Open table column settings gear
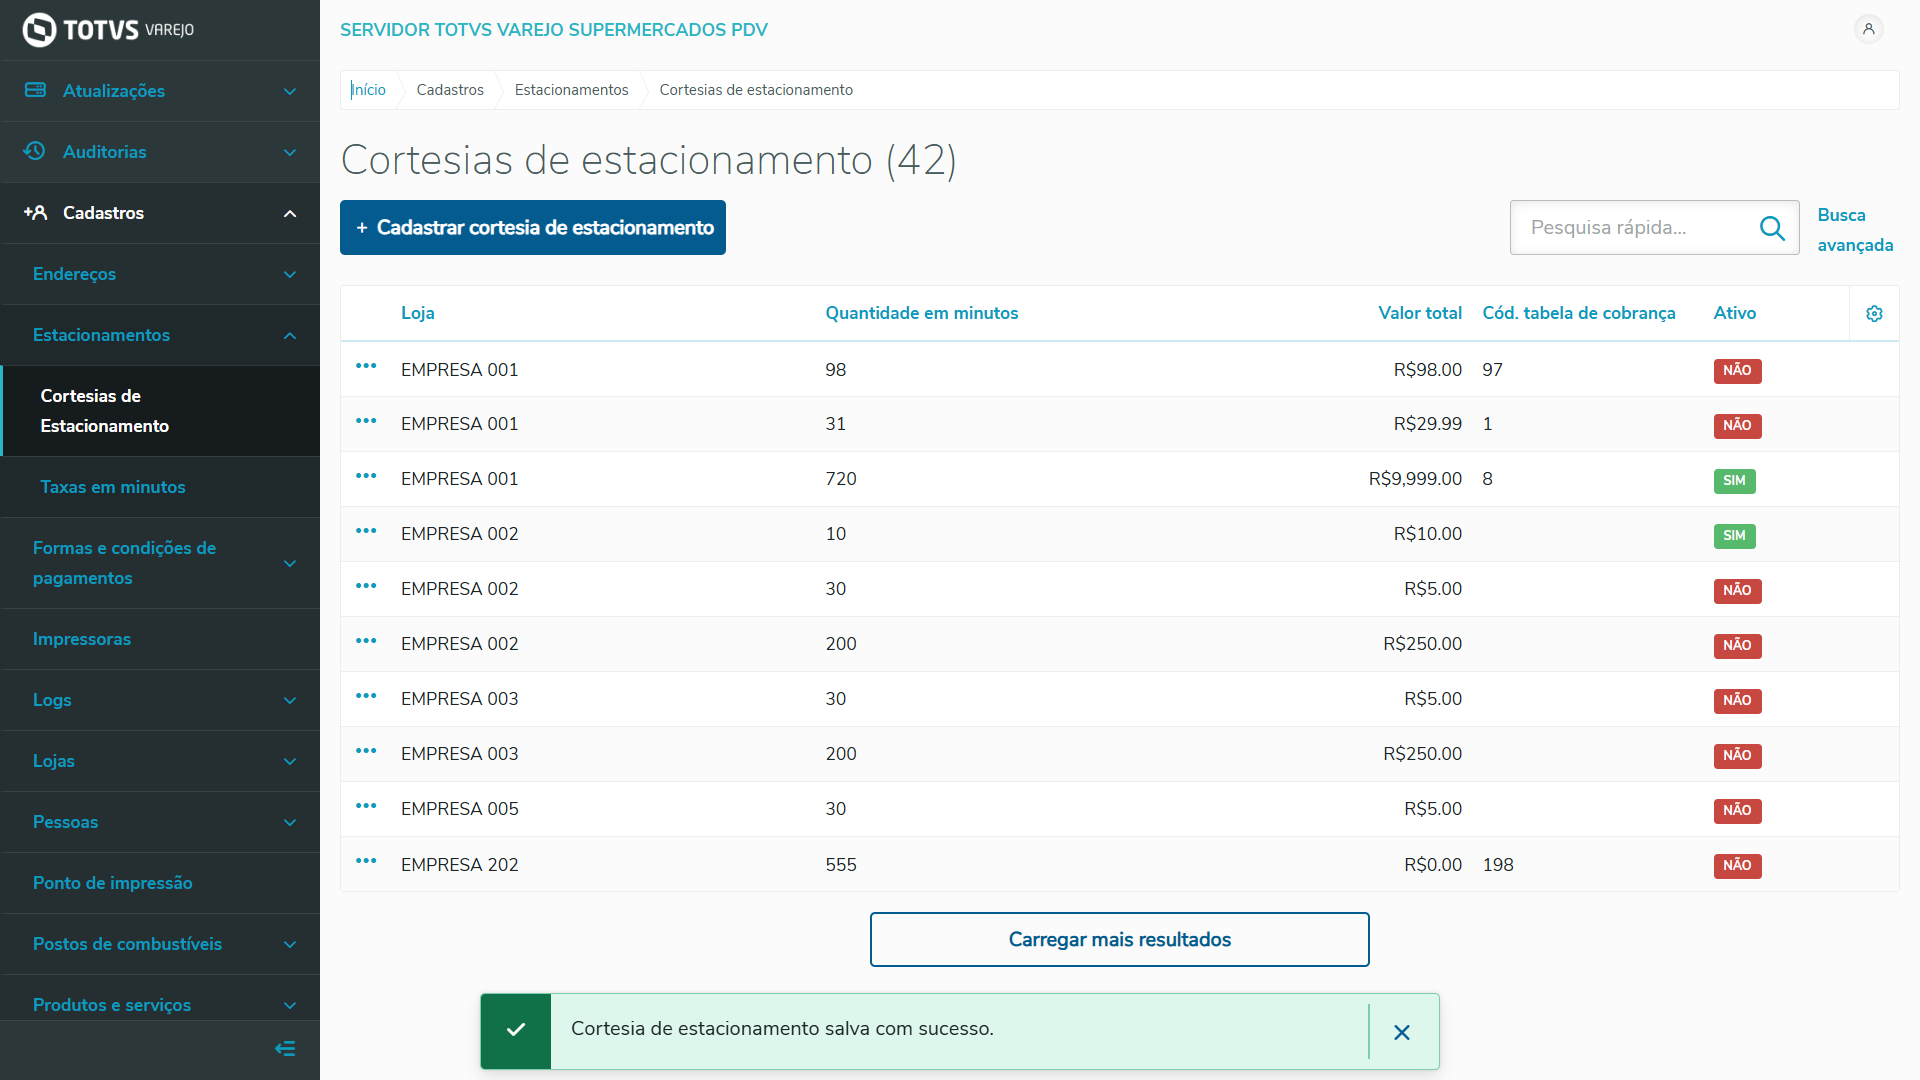This screenshot has height=1080, width=1920. [1874, 314]
